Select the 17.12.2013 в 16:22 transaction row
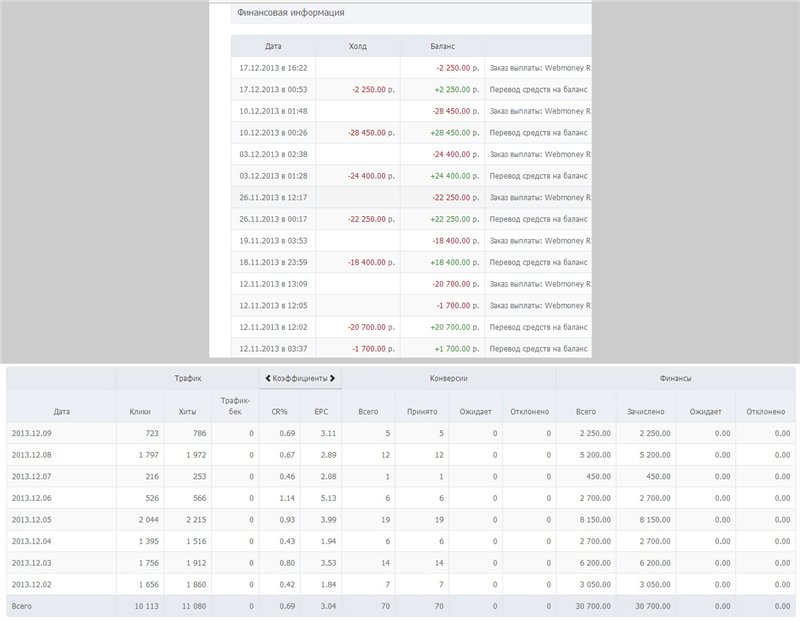The width and height of the screenshot is (800, 621). (273, 68)
